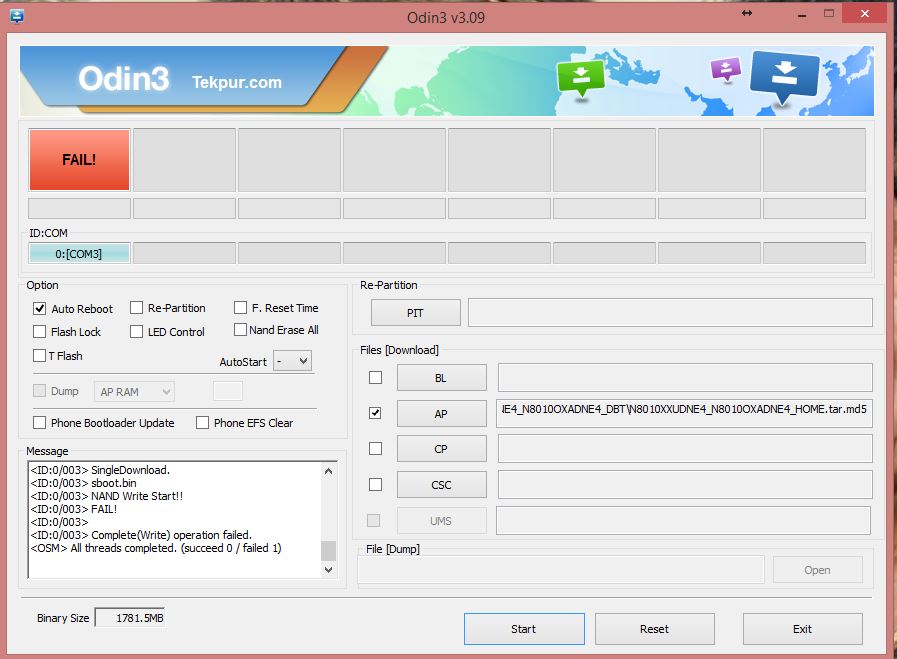Tick the BL file checkbox
This screenshot has width=897, height=659.
(375, 378)
